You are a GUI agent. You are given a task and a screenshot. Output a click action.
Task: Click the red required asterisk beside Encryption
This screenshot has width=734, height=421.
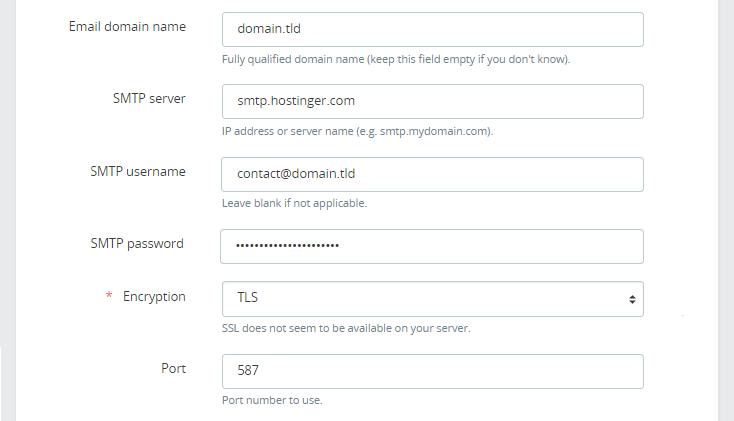coord(109,298)
